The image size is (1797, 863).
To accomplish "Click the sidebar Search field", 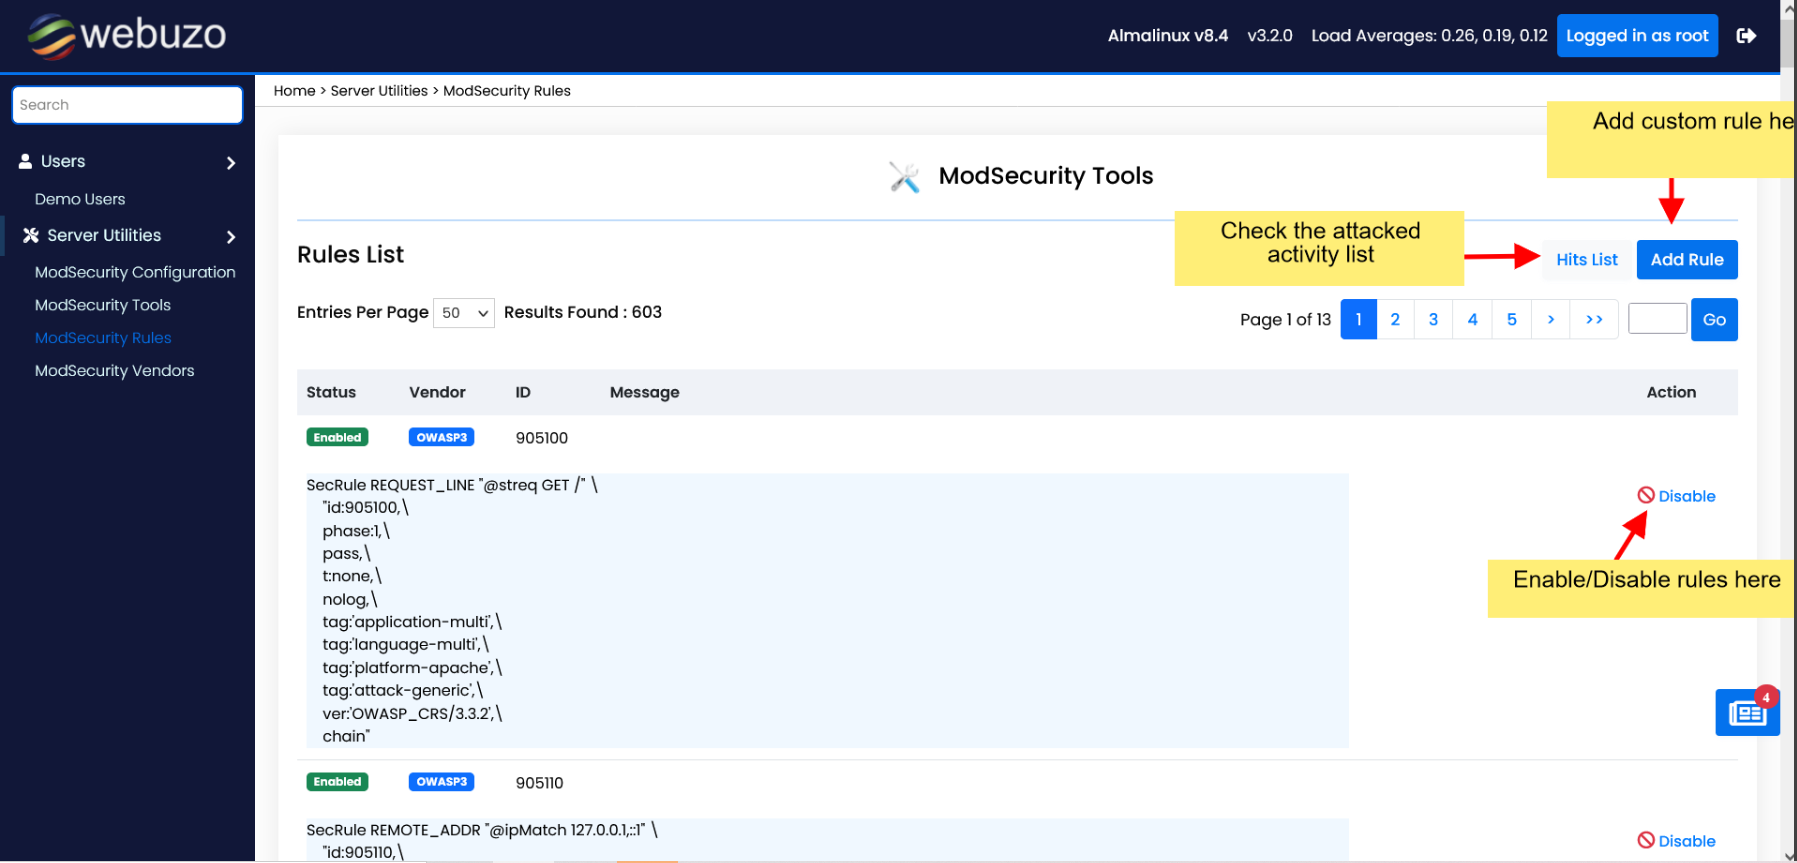I will [x=127, y=105].
